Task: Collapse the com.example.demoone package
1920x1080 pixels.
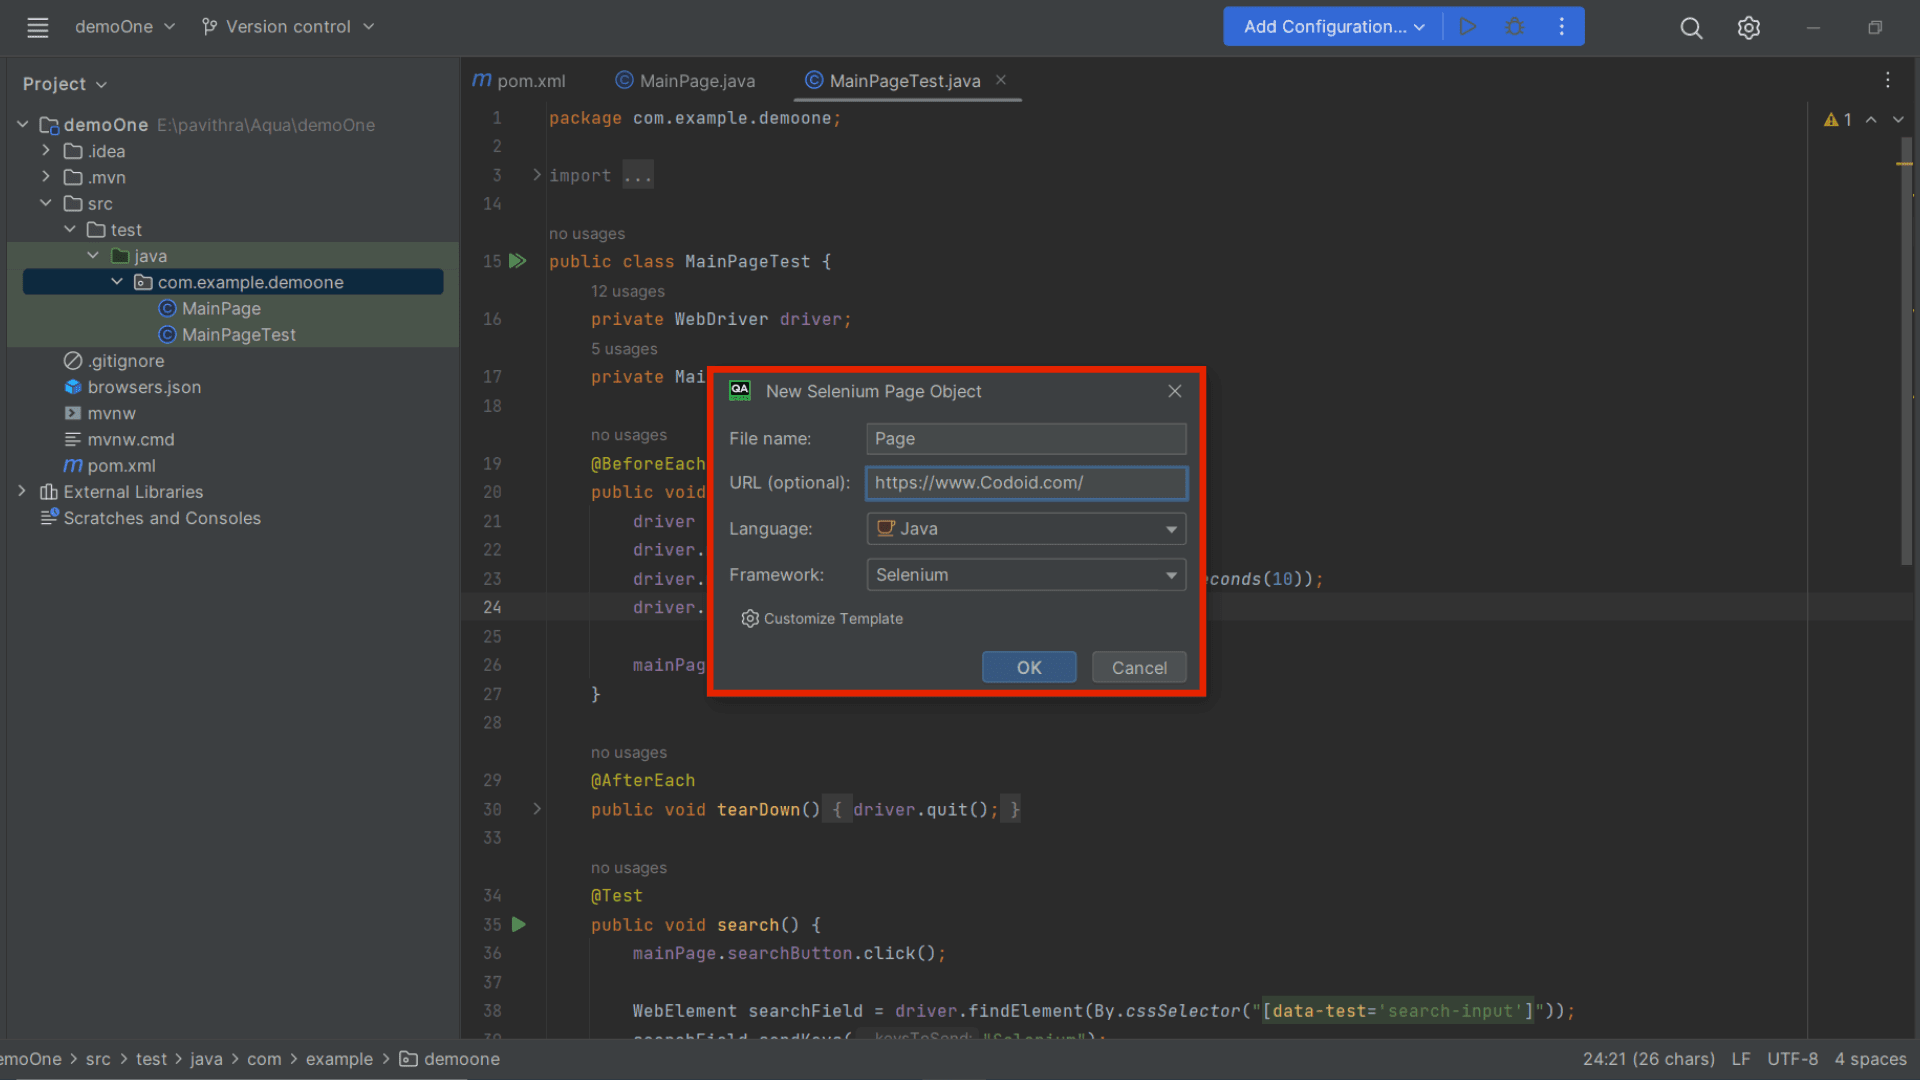Action: [x=117, y=281]
